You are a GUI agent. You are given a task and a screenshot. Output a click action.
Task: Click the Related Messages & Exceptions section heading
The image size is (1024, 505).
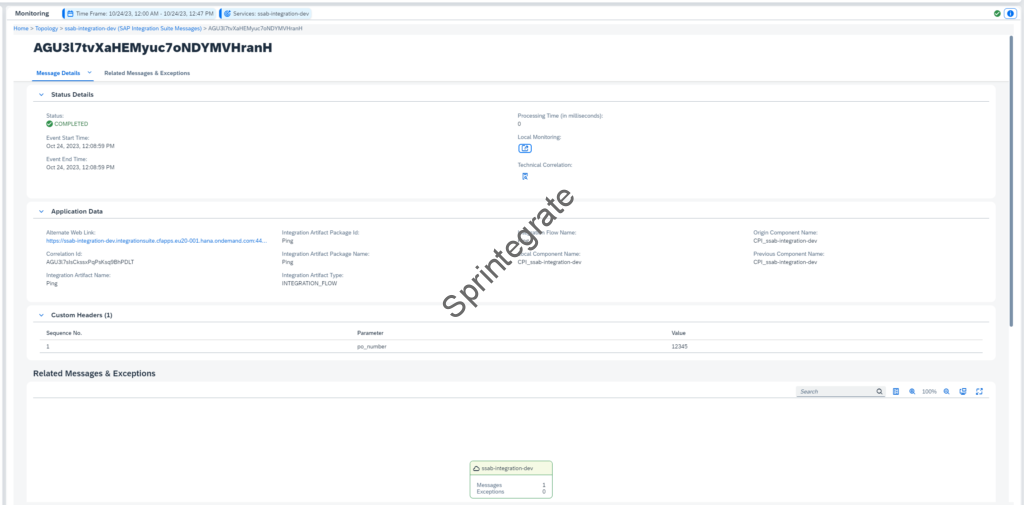tap(94, 374)
